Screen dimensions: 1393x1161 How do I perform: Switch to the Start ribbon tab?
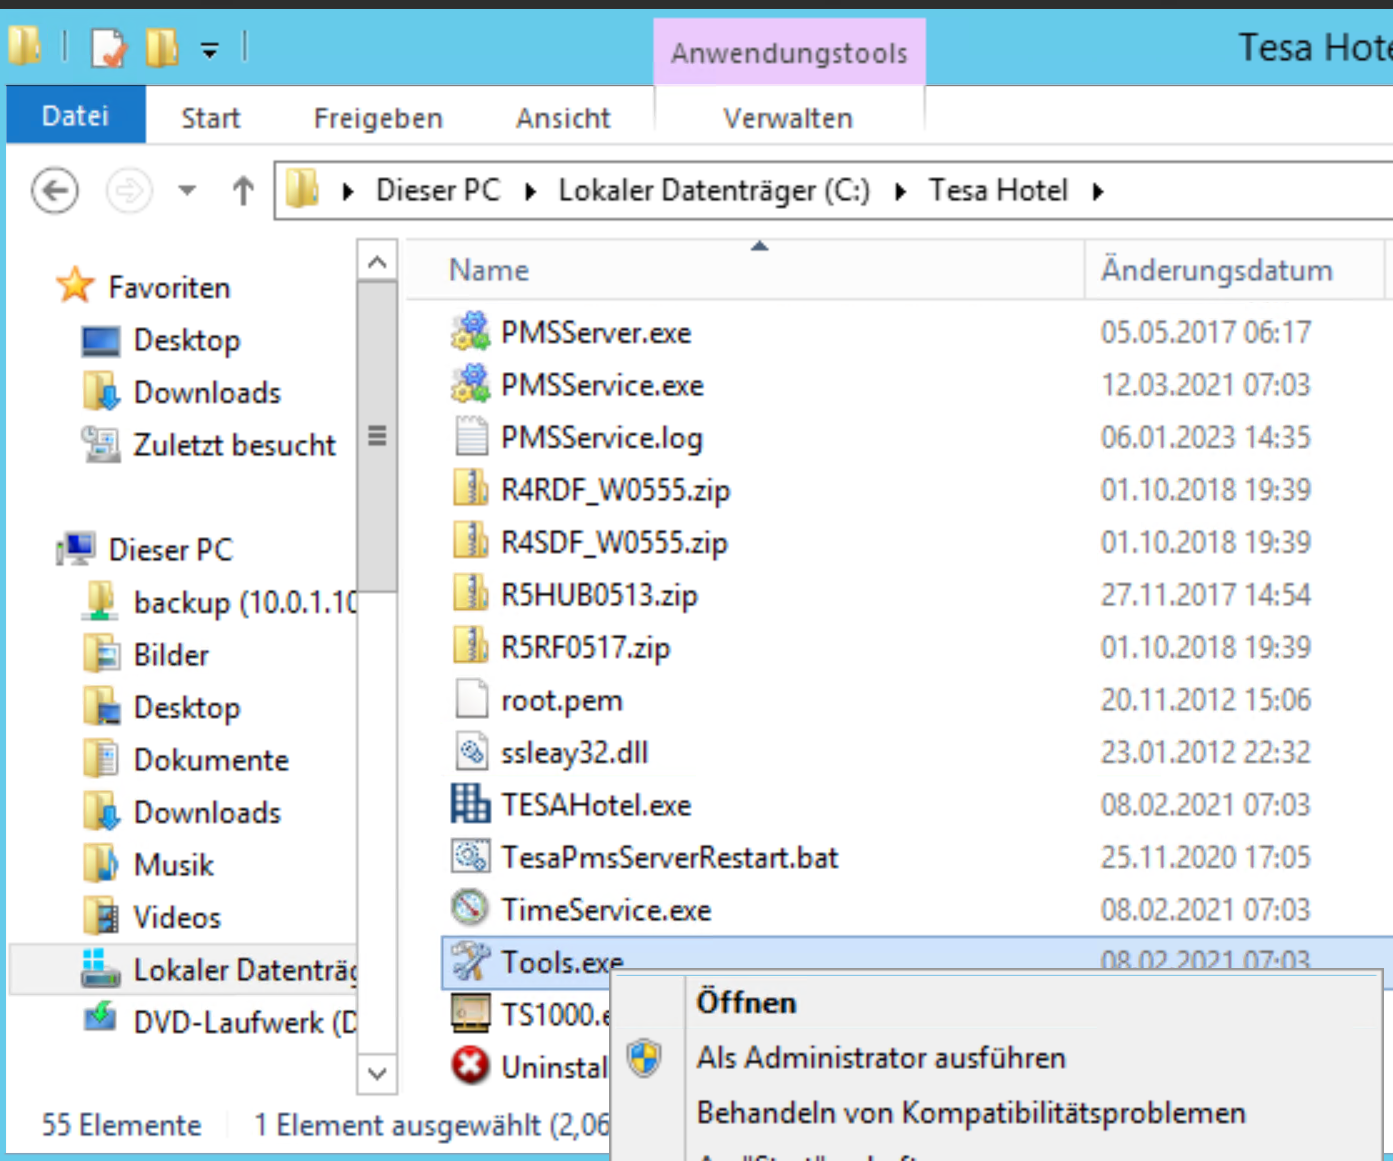(210, 118)
